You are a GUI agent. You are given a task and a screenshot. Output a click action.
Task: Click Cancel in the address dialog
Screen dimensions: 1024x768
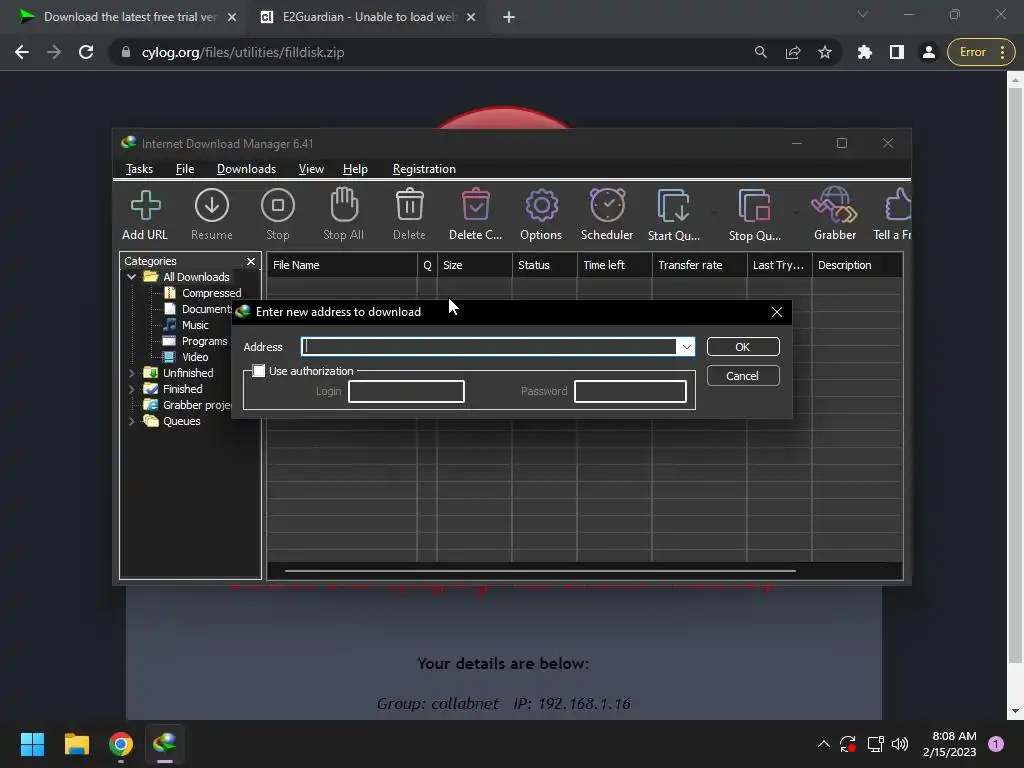743,376
